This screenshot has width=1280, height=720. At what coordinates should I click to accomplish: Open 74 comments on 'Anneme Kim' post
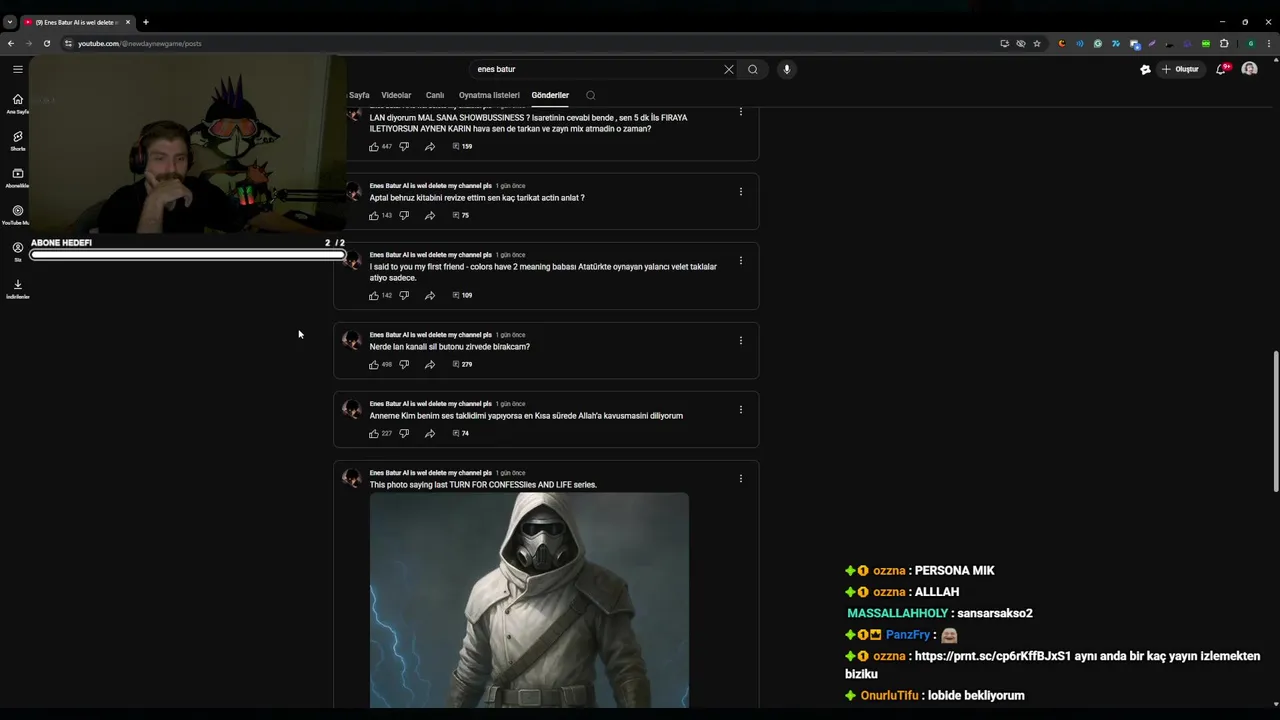[461, 433]
